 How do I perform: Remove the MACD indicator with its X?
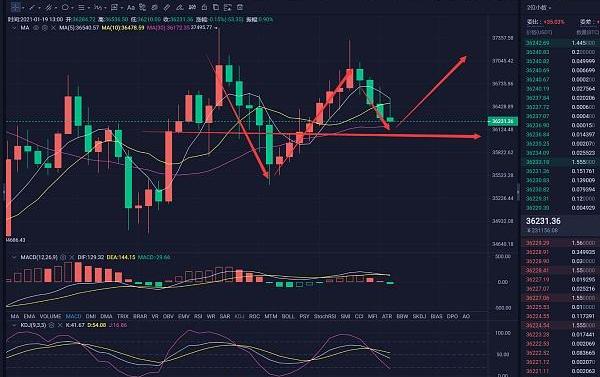pos(71,257)
